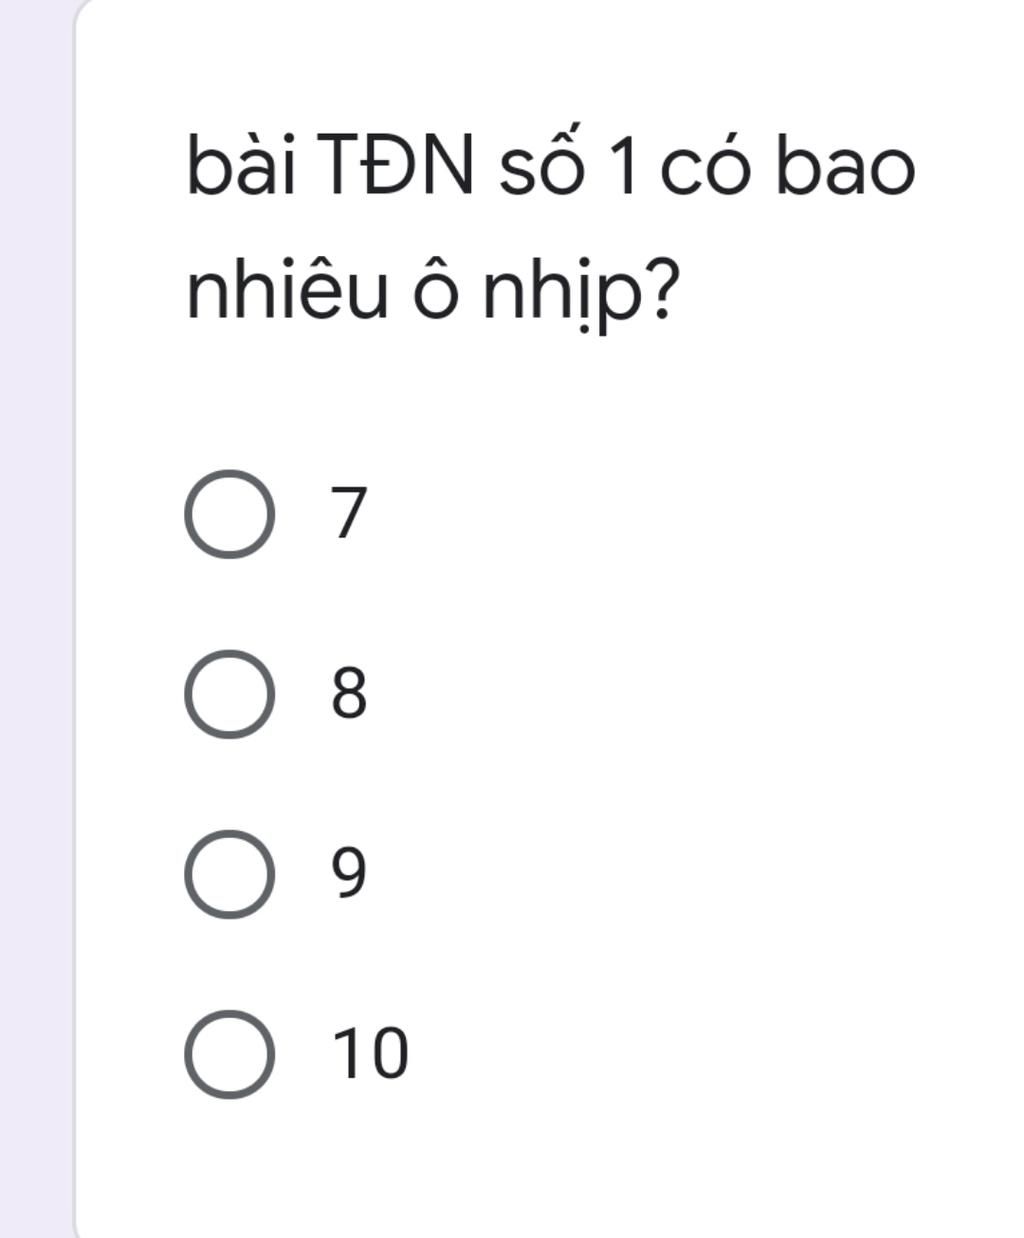The image size is (1024, 1238).
Task: Click the purple form background strip
Action: (x=35, y=620)
